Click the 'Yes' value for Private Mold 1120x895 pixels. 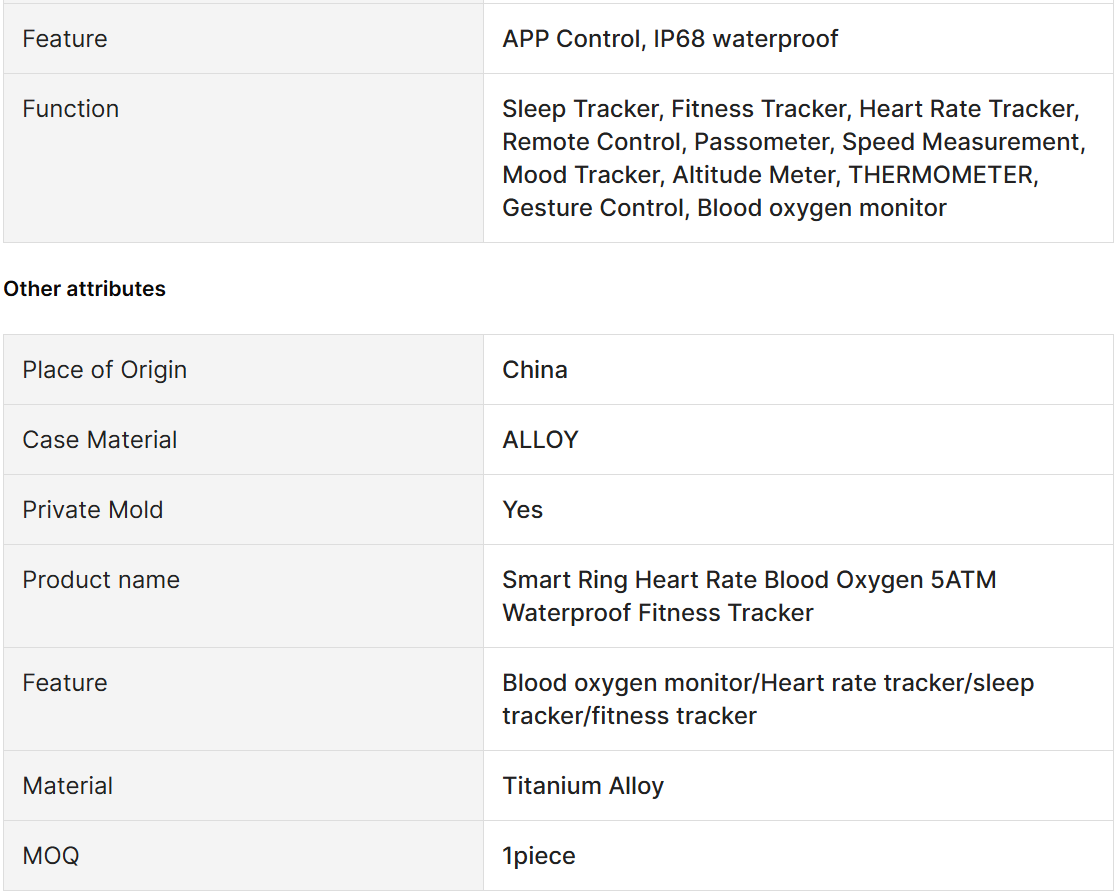click(x=523, y=510)
